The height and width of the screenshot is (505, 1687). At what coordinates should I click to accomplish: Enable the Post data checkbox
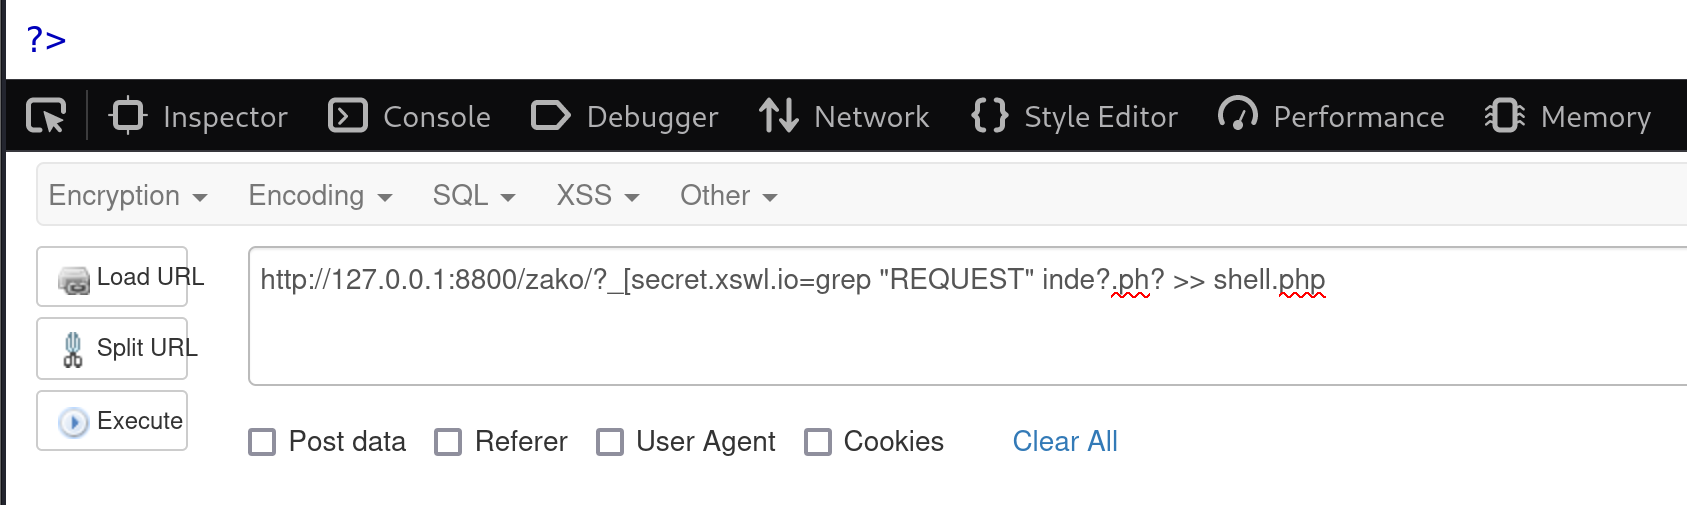[262, 442]
